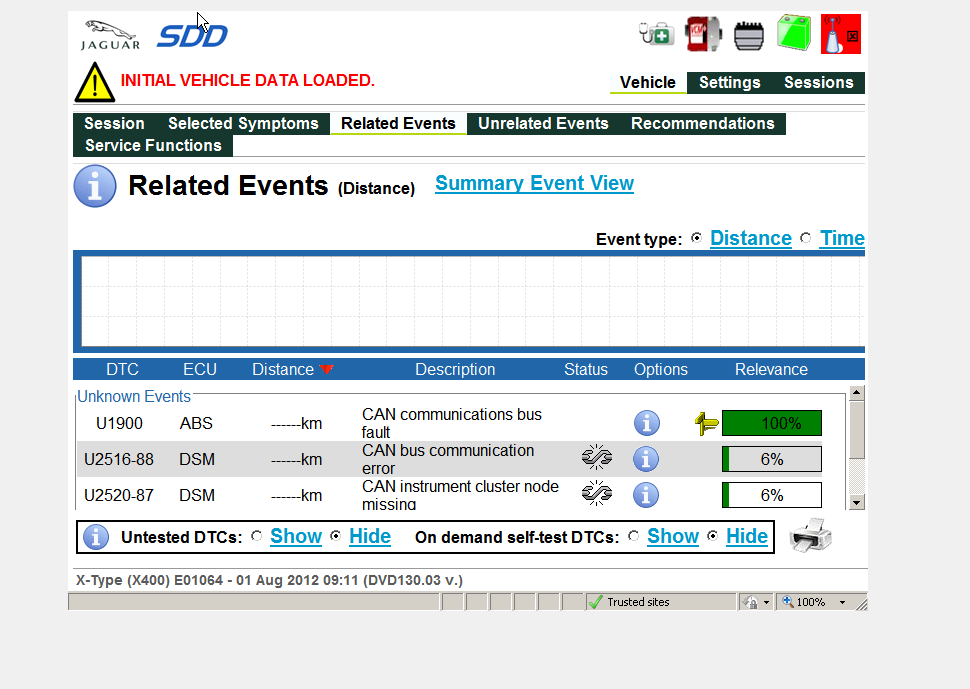This screenshot has width=970, height=689.
Task: Click the info icon for DTC U1900
Action: point(646,423)
